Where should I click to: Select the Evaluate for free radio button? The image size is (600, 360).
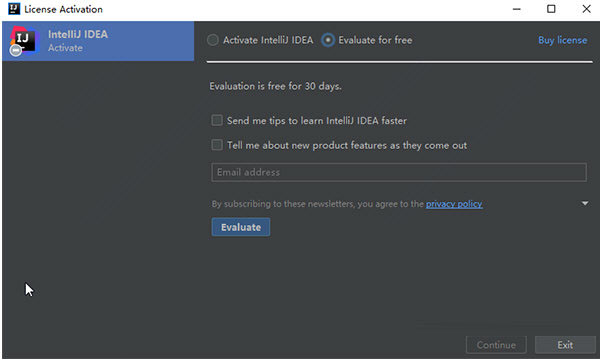click(x=328, y=40)
